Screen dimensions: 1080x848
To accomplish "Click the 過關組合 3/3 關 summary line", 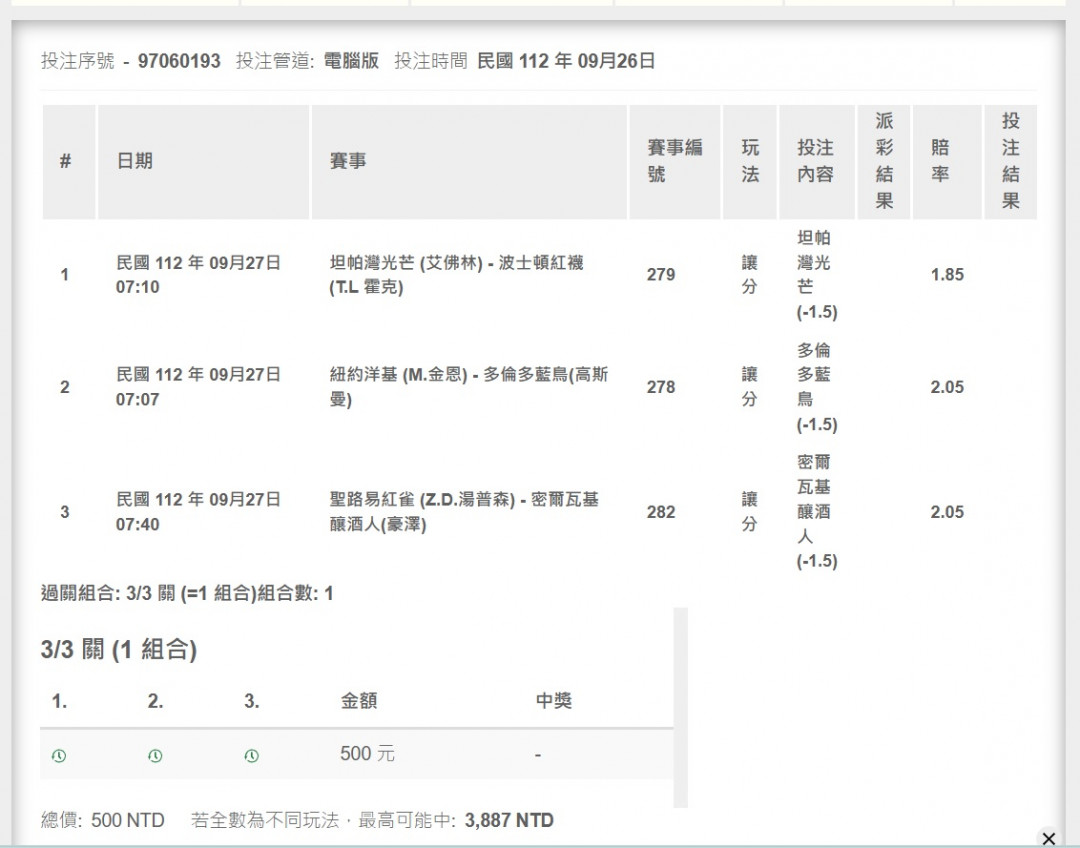I will tap(187, 593).
